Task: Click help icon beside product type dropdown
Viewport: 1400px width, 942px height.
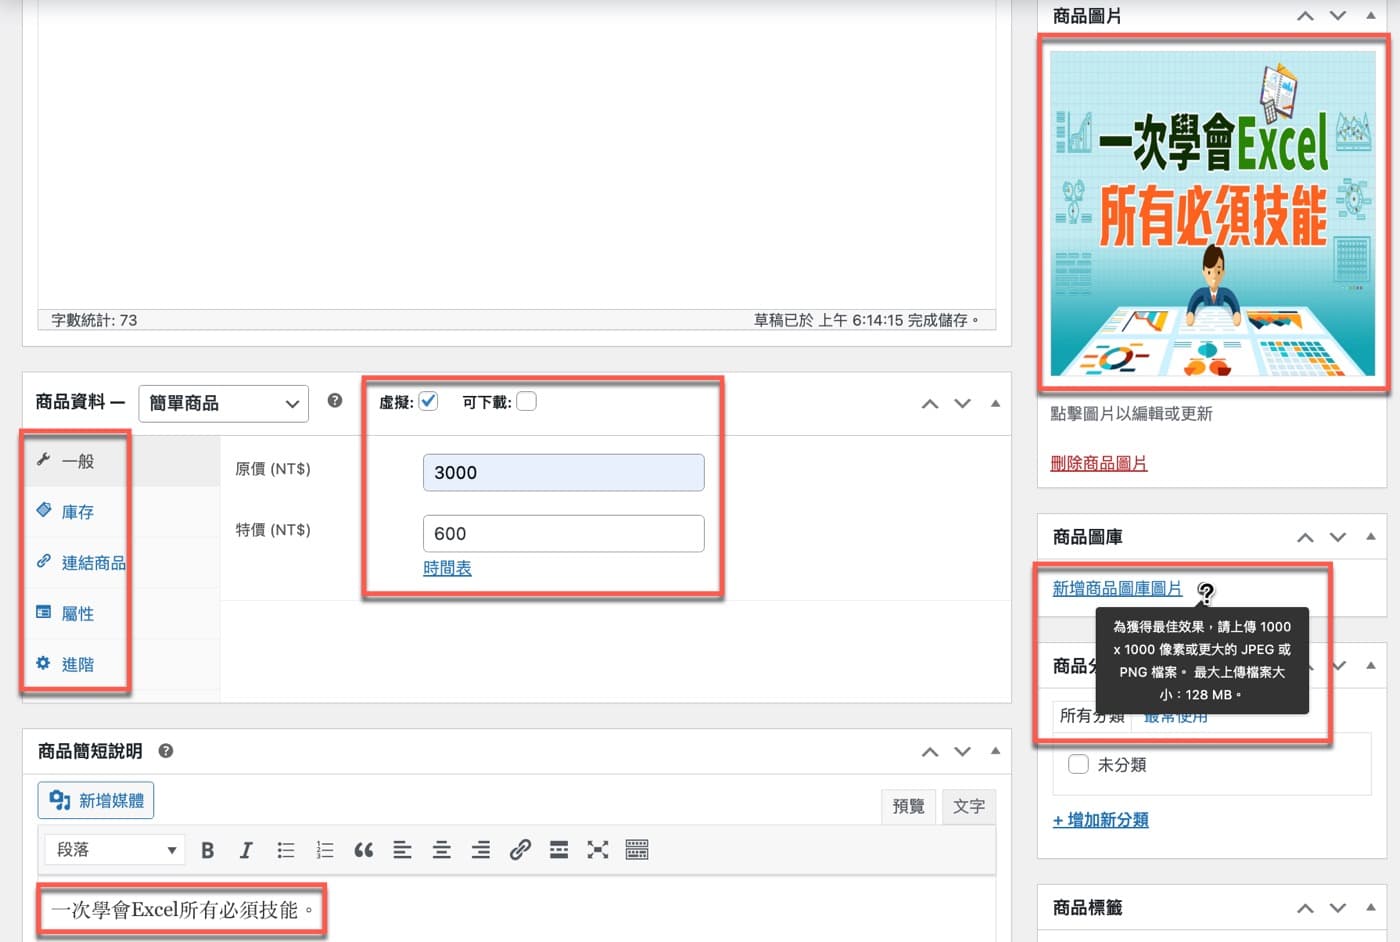Action: point(335,401)
